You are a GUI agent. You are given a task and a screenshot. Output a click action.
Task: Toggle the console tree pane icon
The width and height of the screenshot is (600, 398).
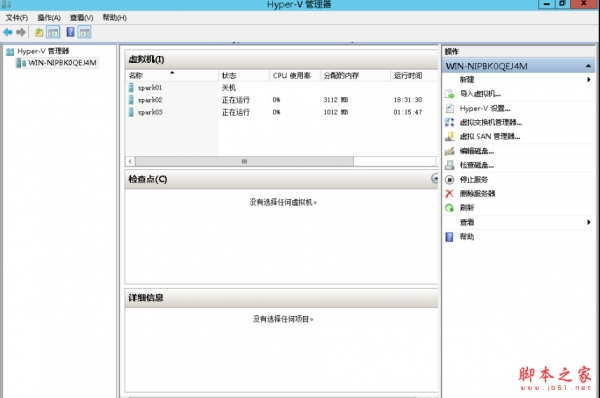click(x=53, y=33)
